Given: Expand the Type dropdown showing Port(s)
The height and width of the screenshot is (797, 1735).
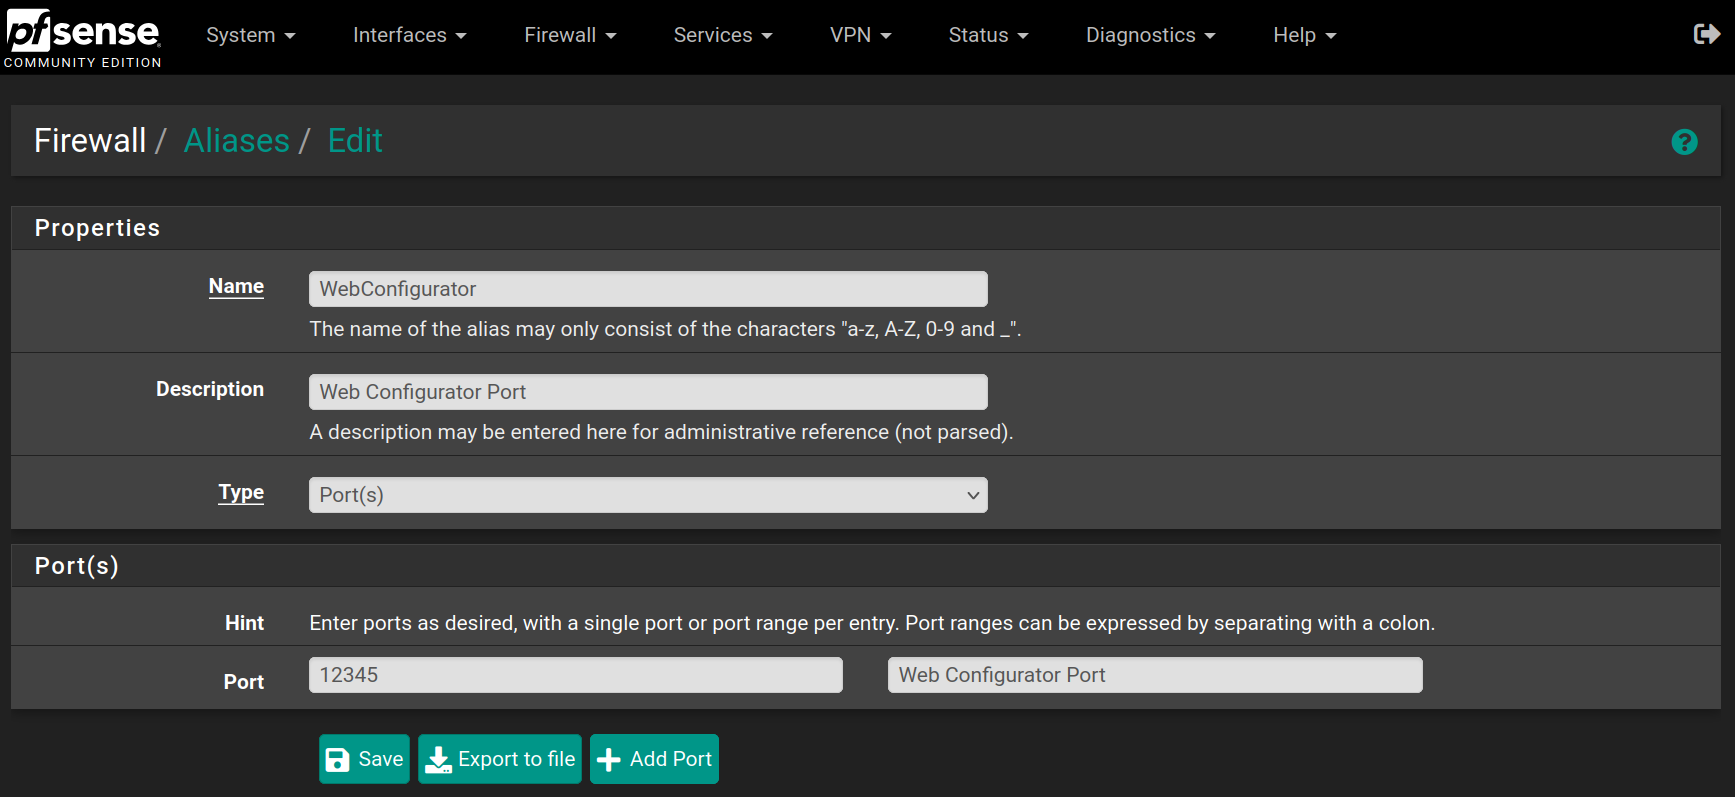Looking at the screenshot, I should click(x=648, y=495).
